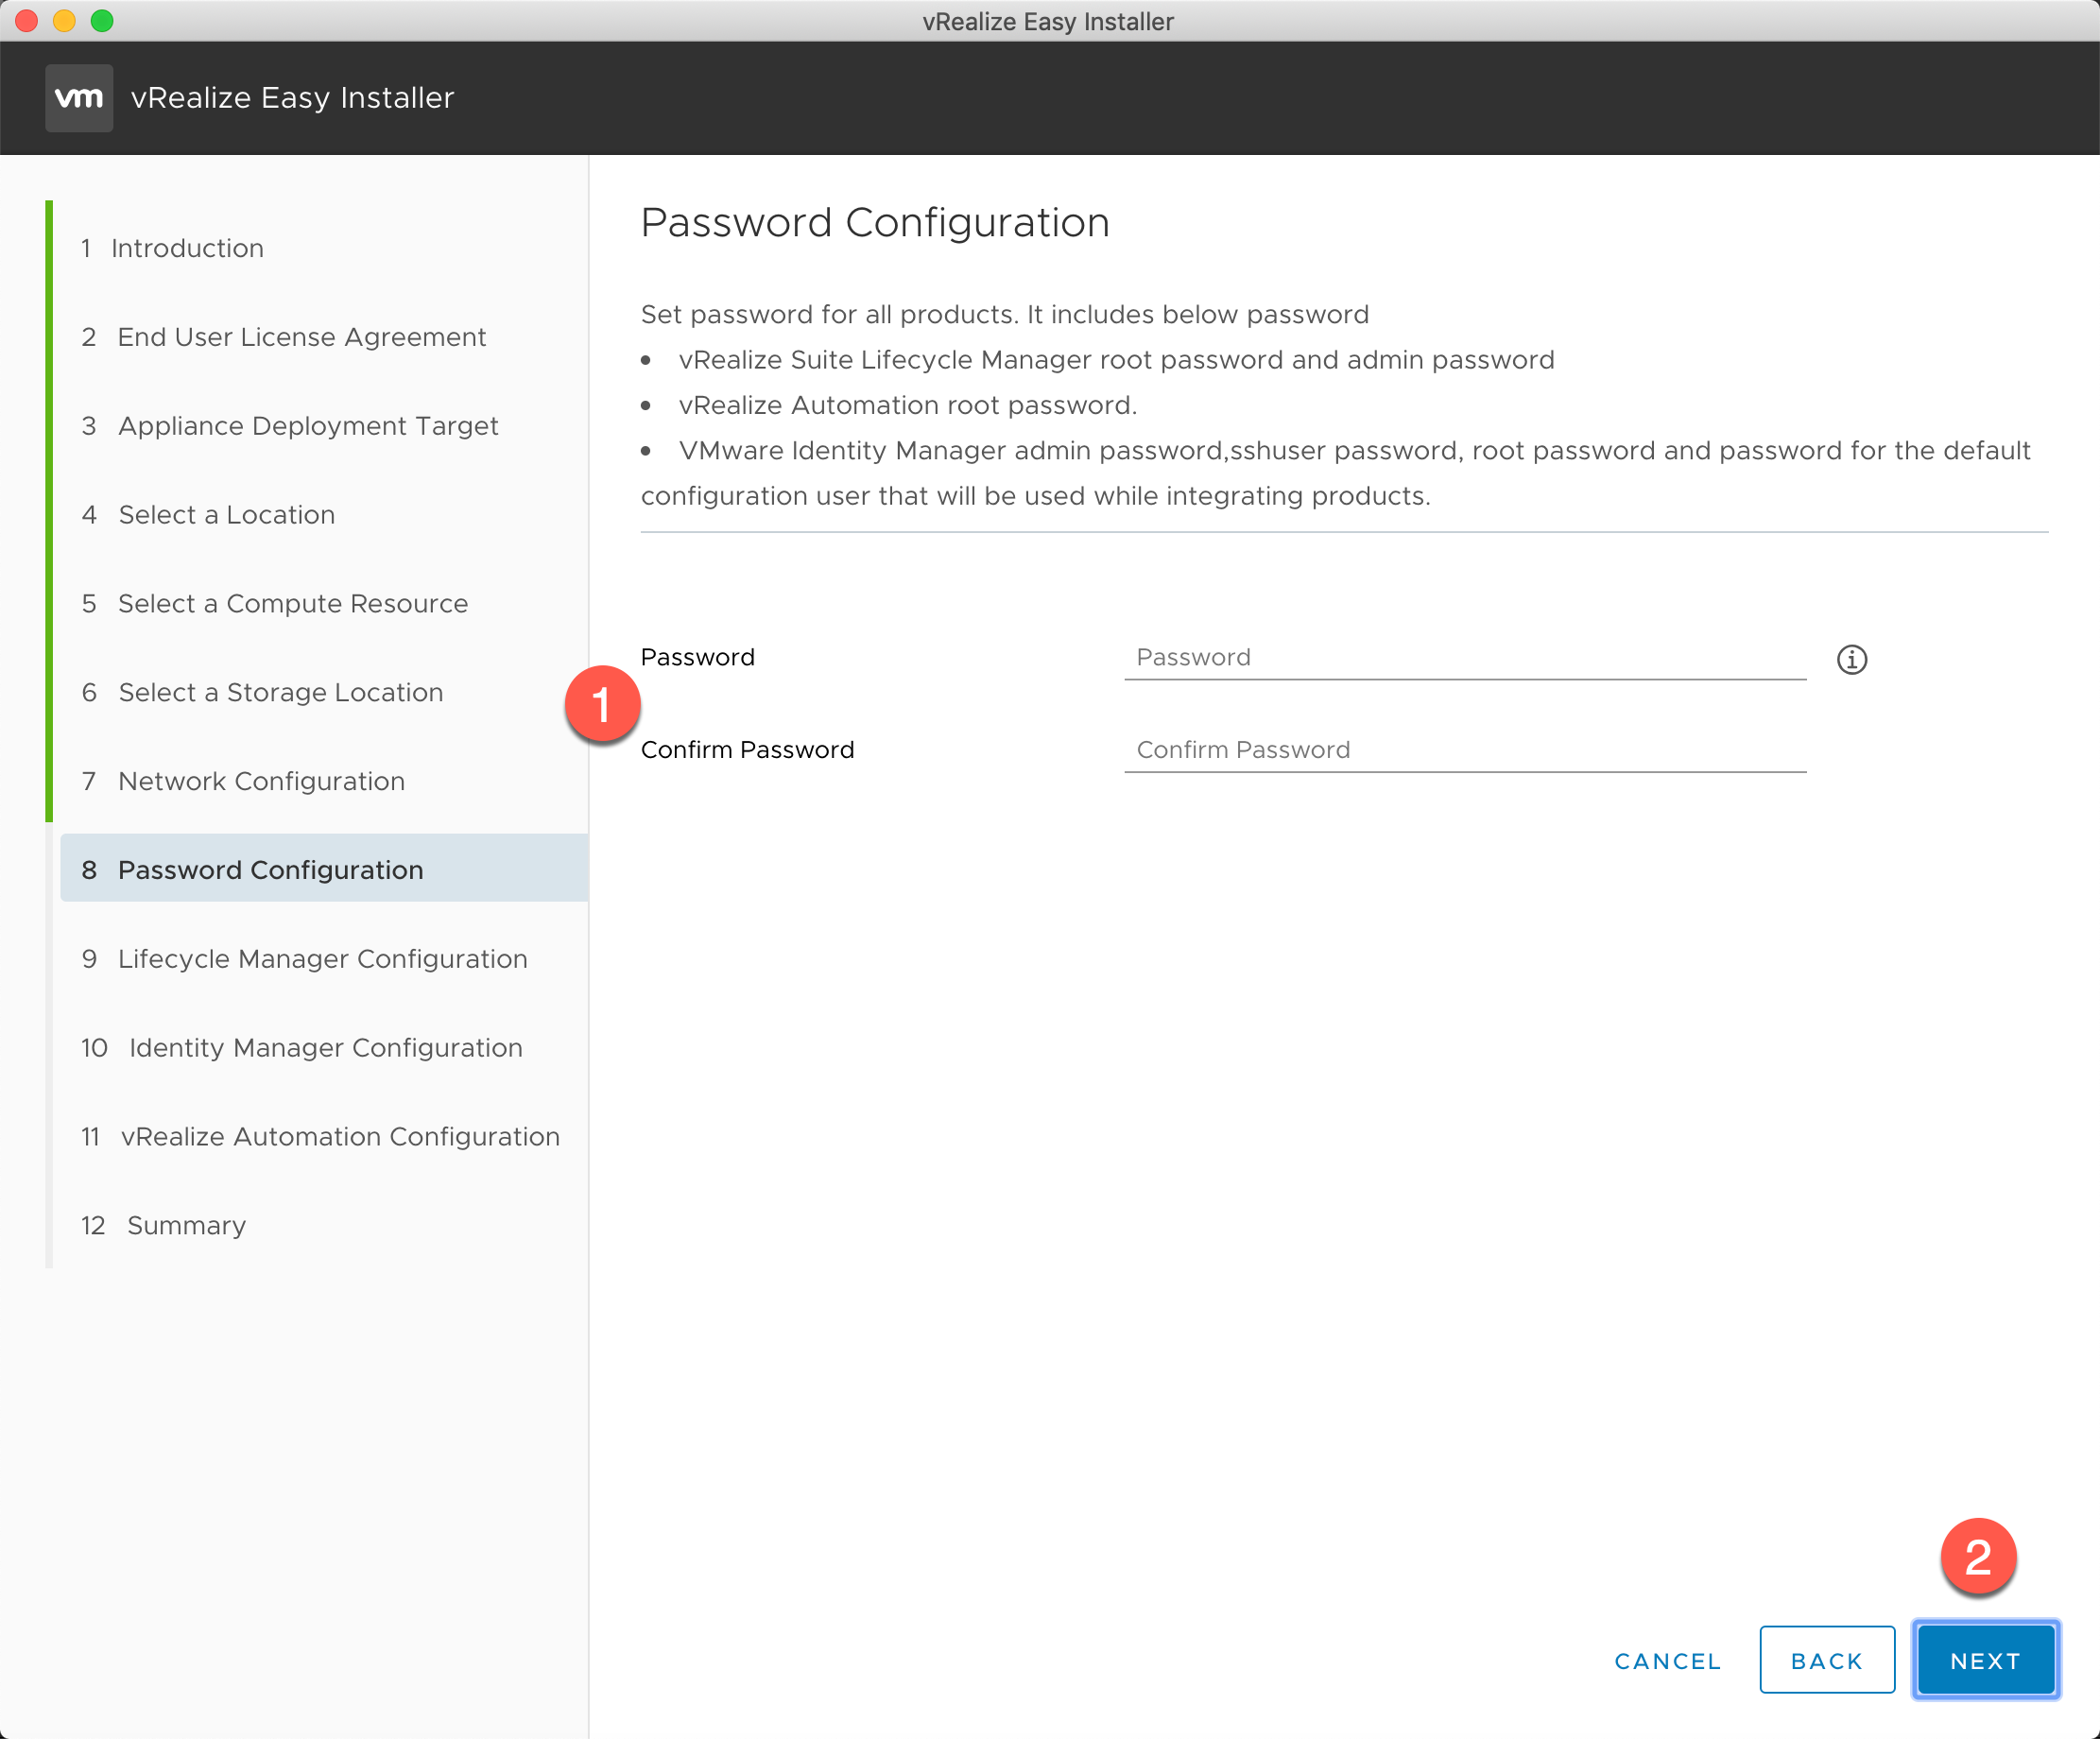The width and height of the screenshot is (2100, 1739).
Task: Click the VMware vm logo icon
Action: (79, 98)
